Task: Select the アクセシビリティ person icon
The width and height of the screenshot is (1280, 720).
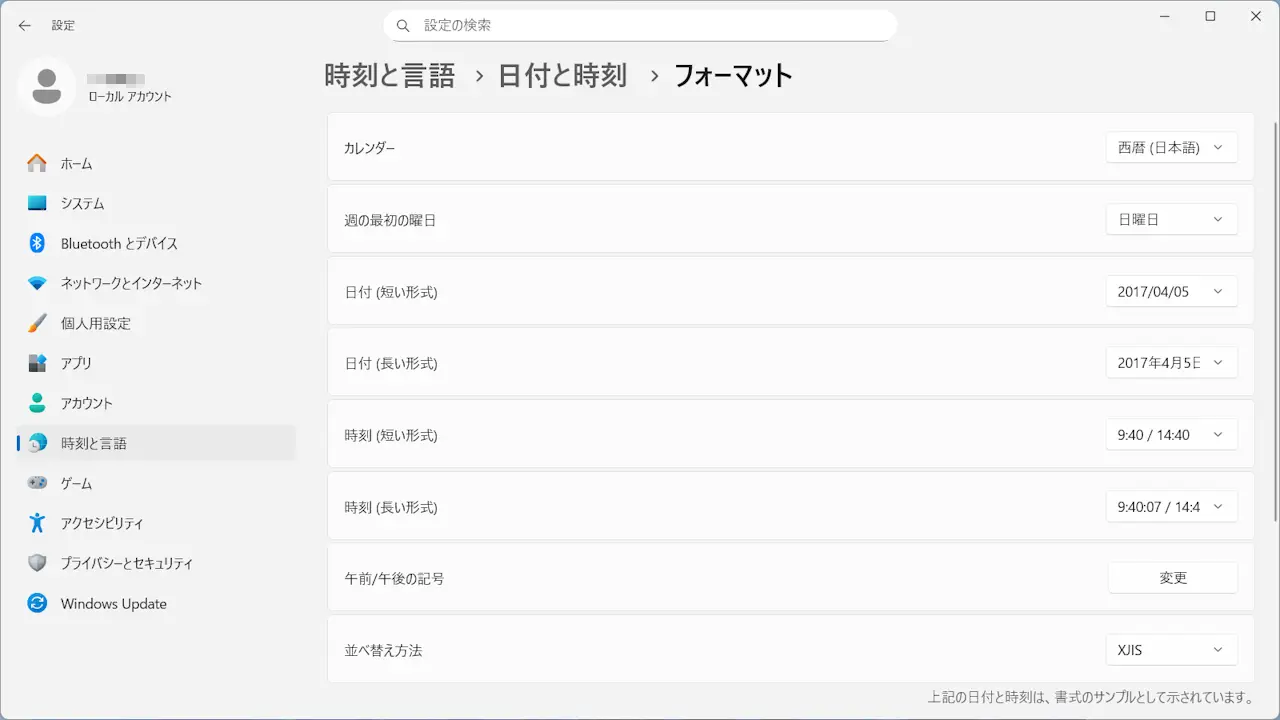Action: click(37, 523)
